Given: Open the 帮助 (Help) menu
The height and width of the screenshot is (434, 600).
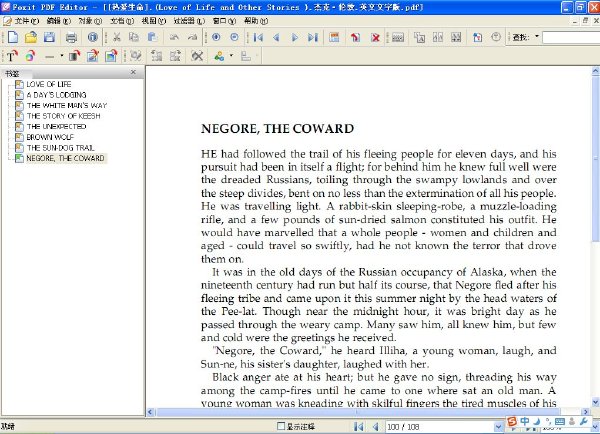Looking at the screenshot, I should [x=256, y=21].
